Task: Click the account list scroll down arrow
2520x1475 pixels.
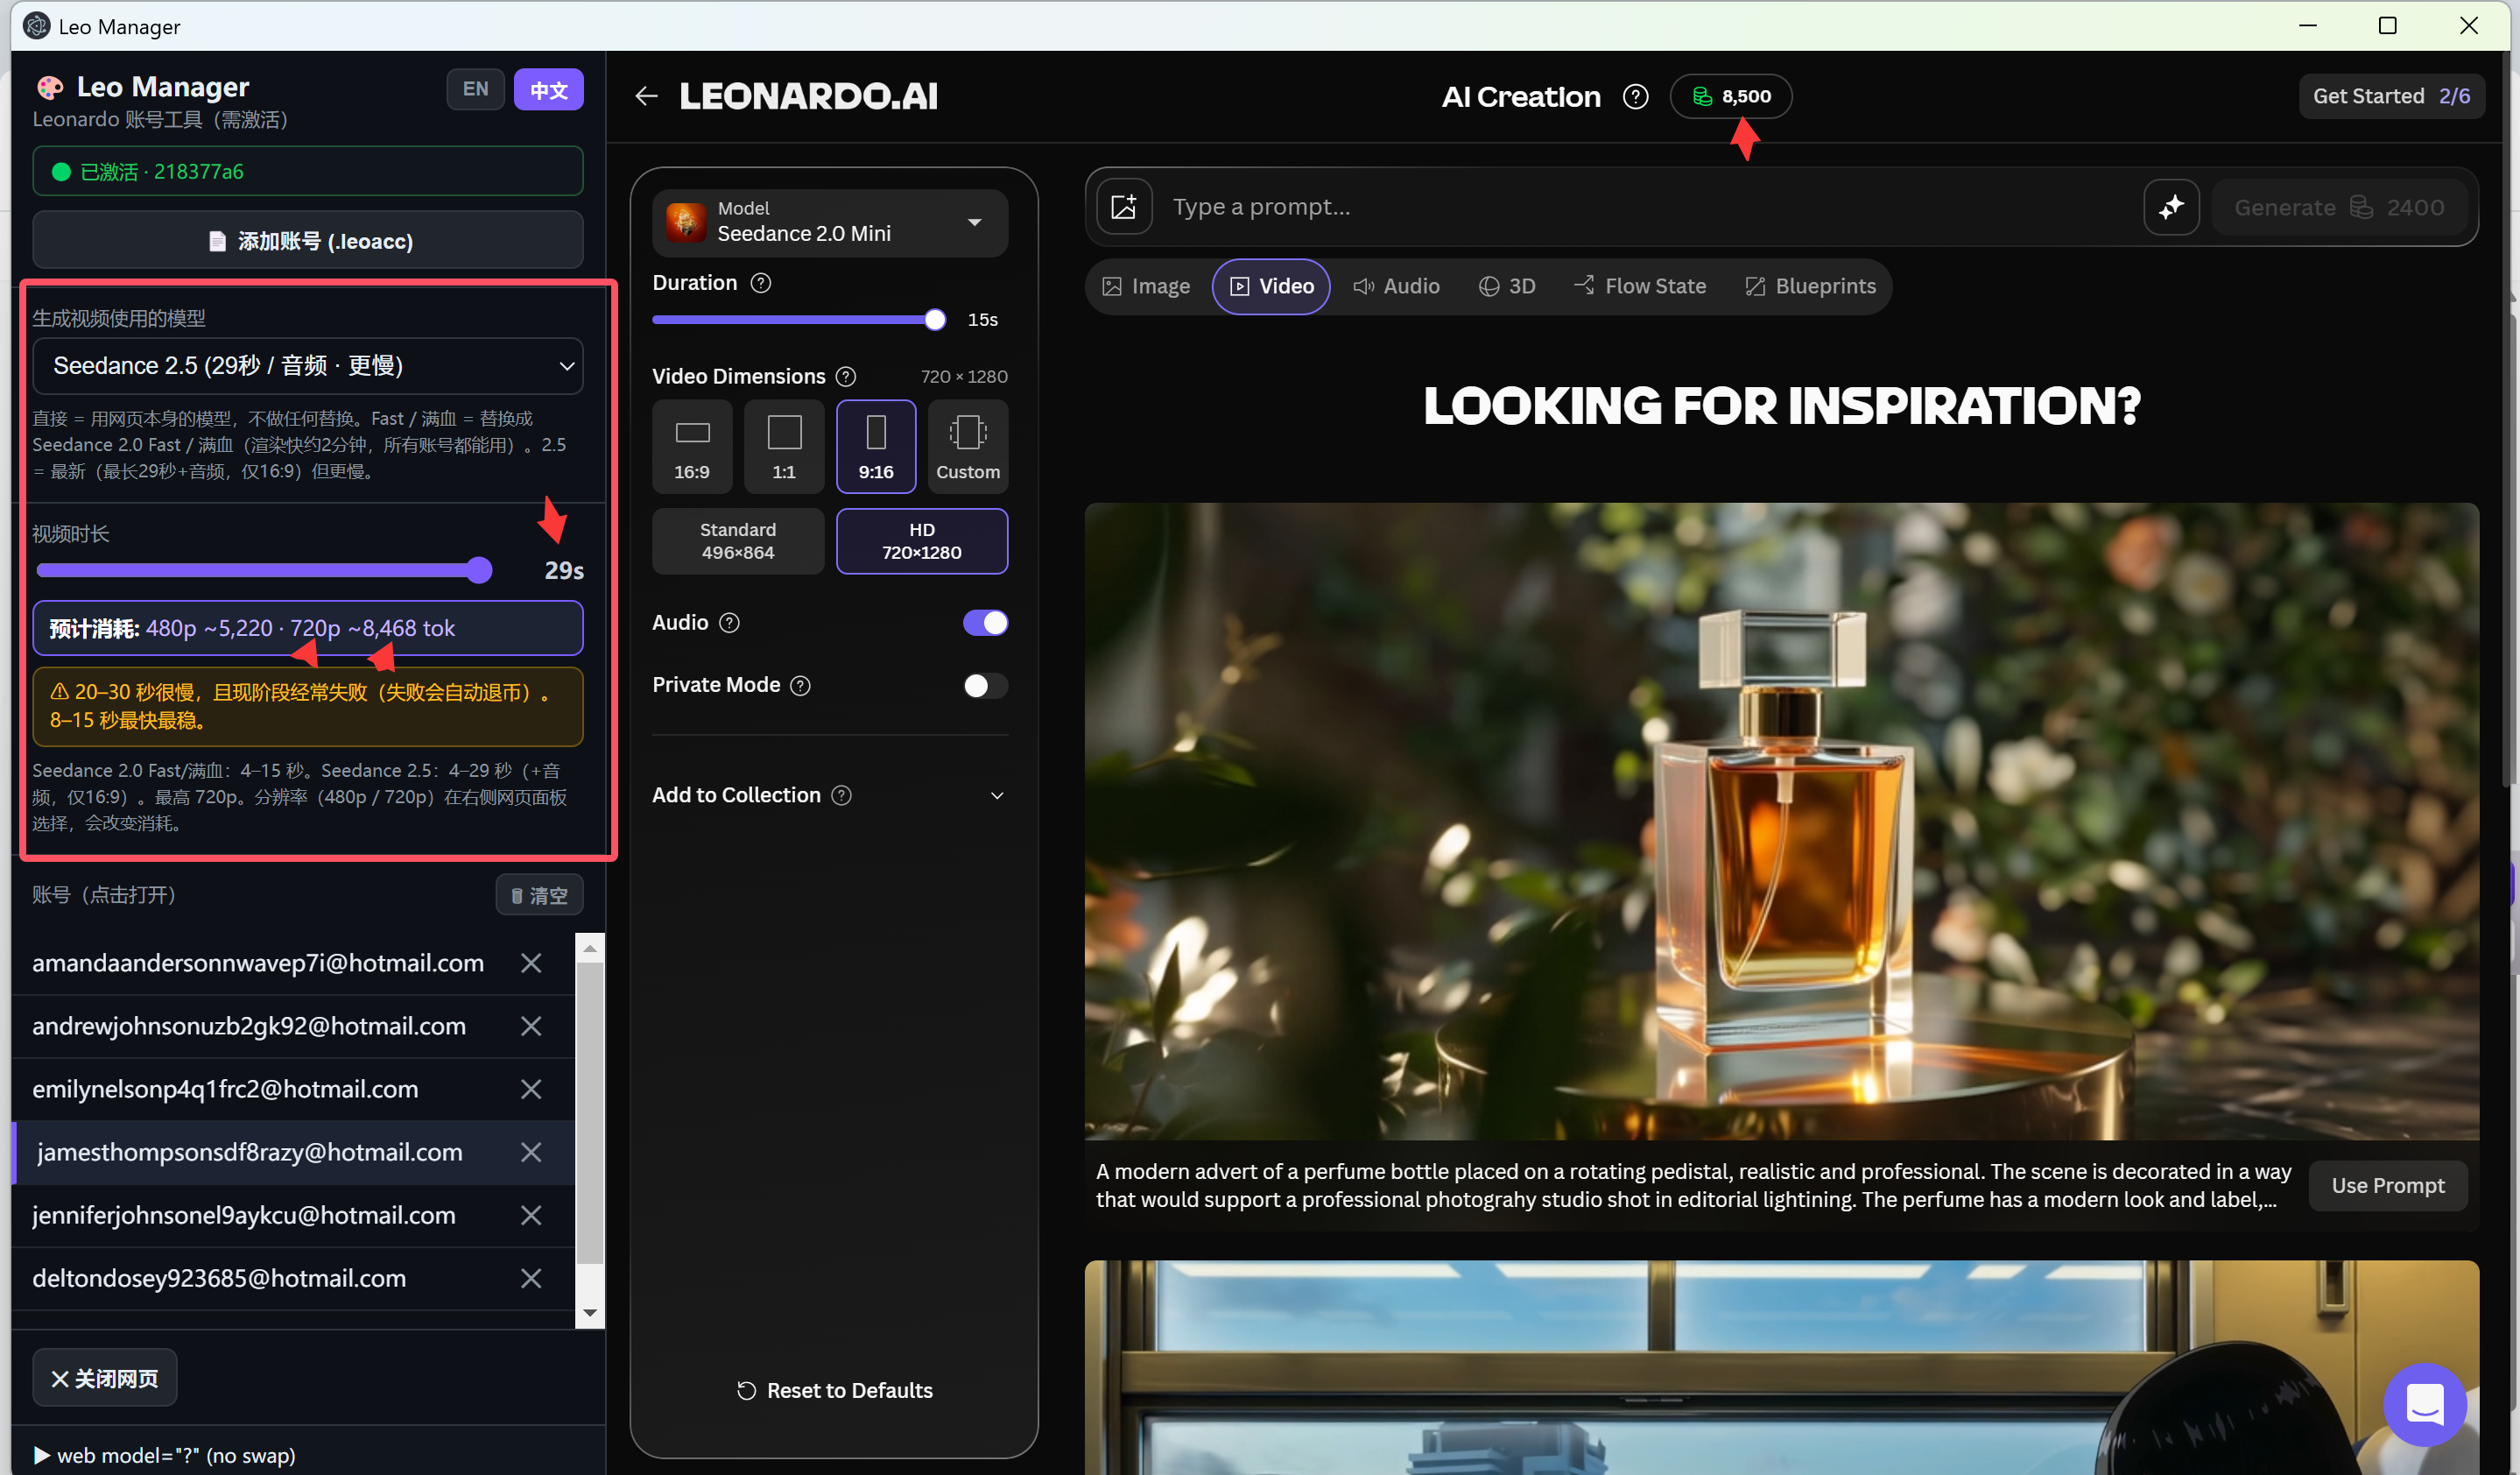Action: (x=590, y=1313)
